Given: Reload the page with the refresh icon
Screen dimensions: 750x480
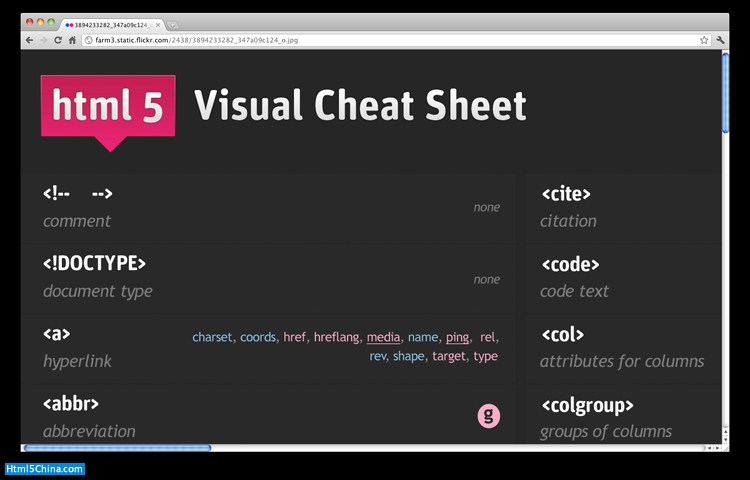Looking at the screenshot, I should [x=58, y=40].
